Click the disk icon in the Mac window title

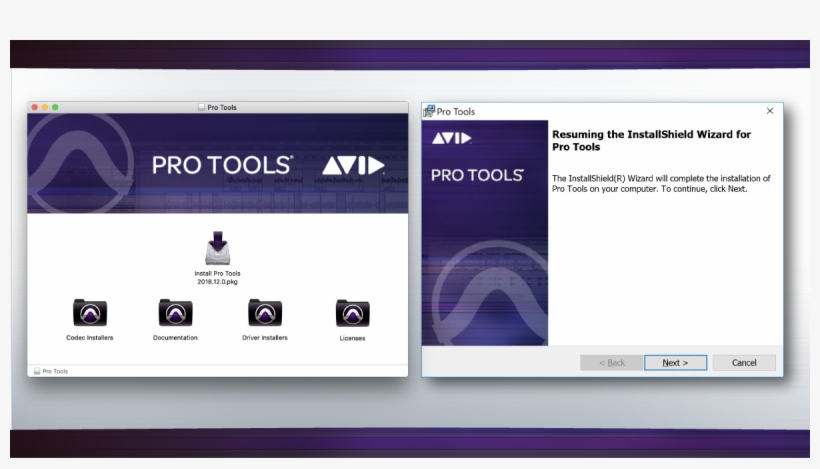pyautogui.click(x=201, y=107)
